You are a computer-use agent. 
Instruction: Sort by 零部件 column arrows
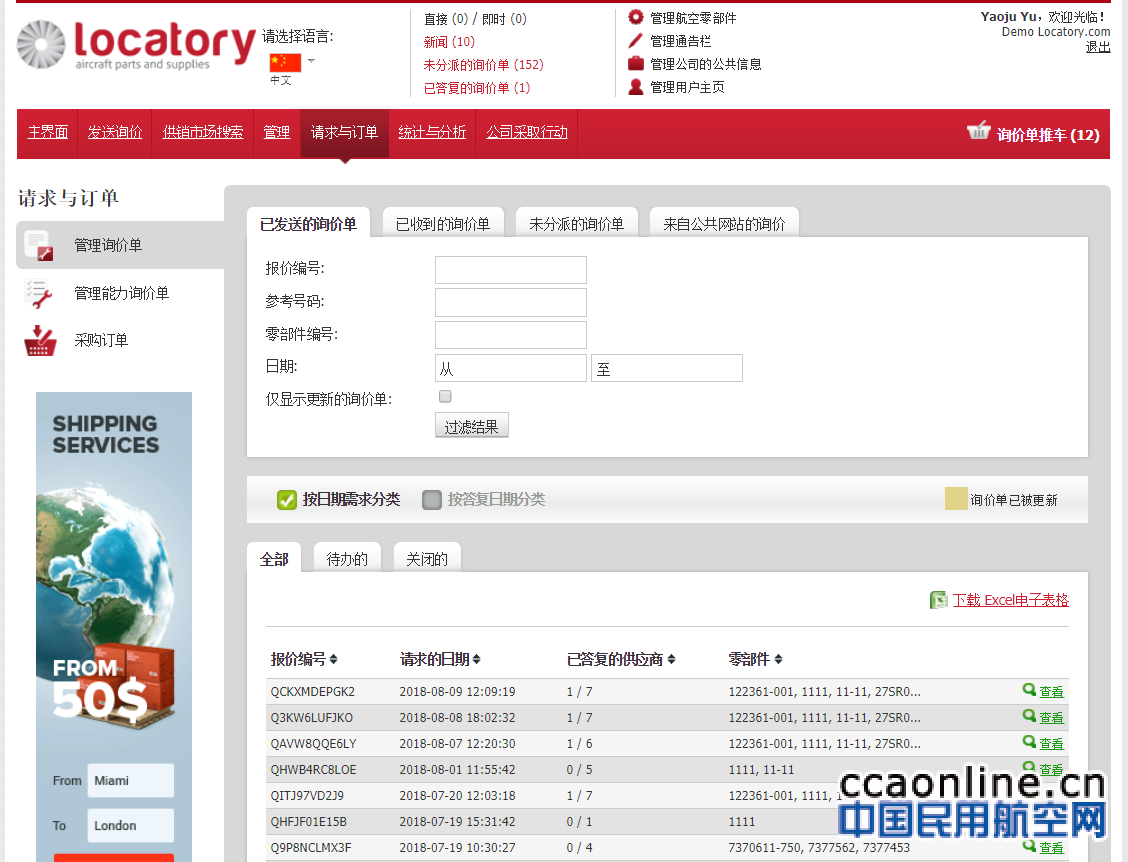point(778,659)
